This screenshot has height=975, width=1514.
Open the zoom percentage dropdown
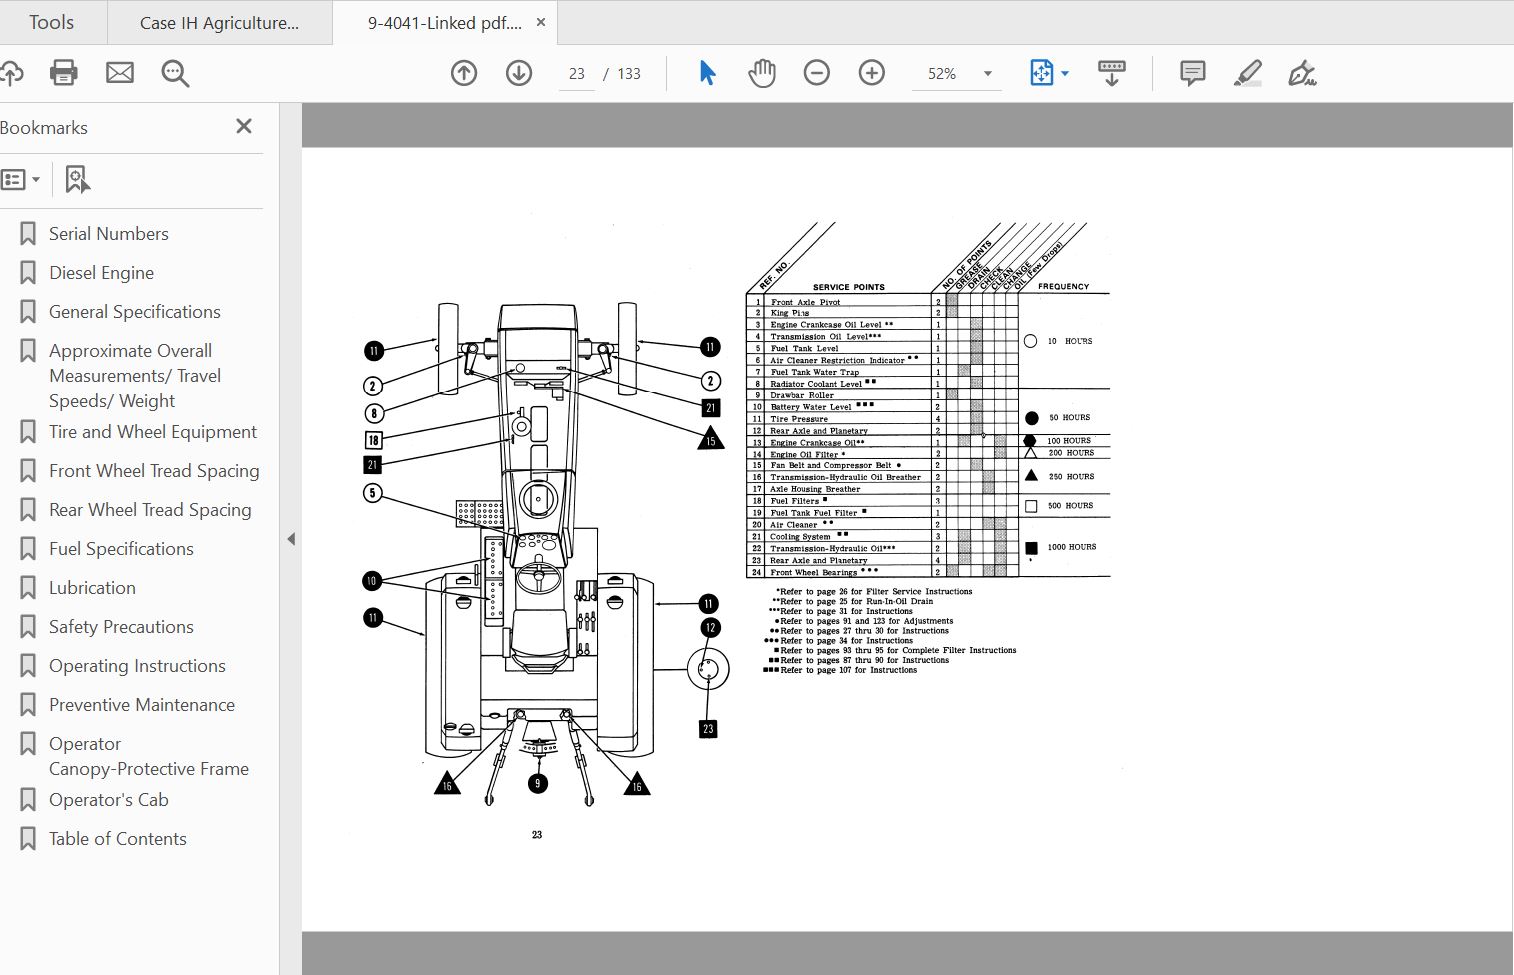pos(988,74)
